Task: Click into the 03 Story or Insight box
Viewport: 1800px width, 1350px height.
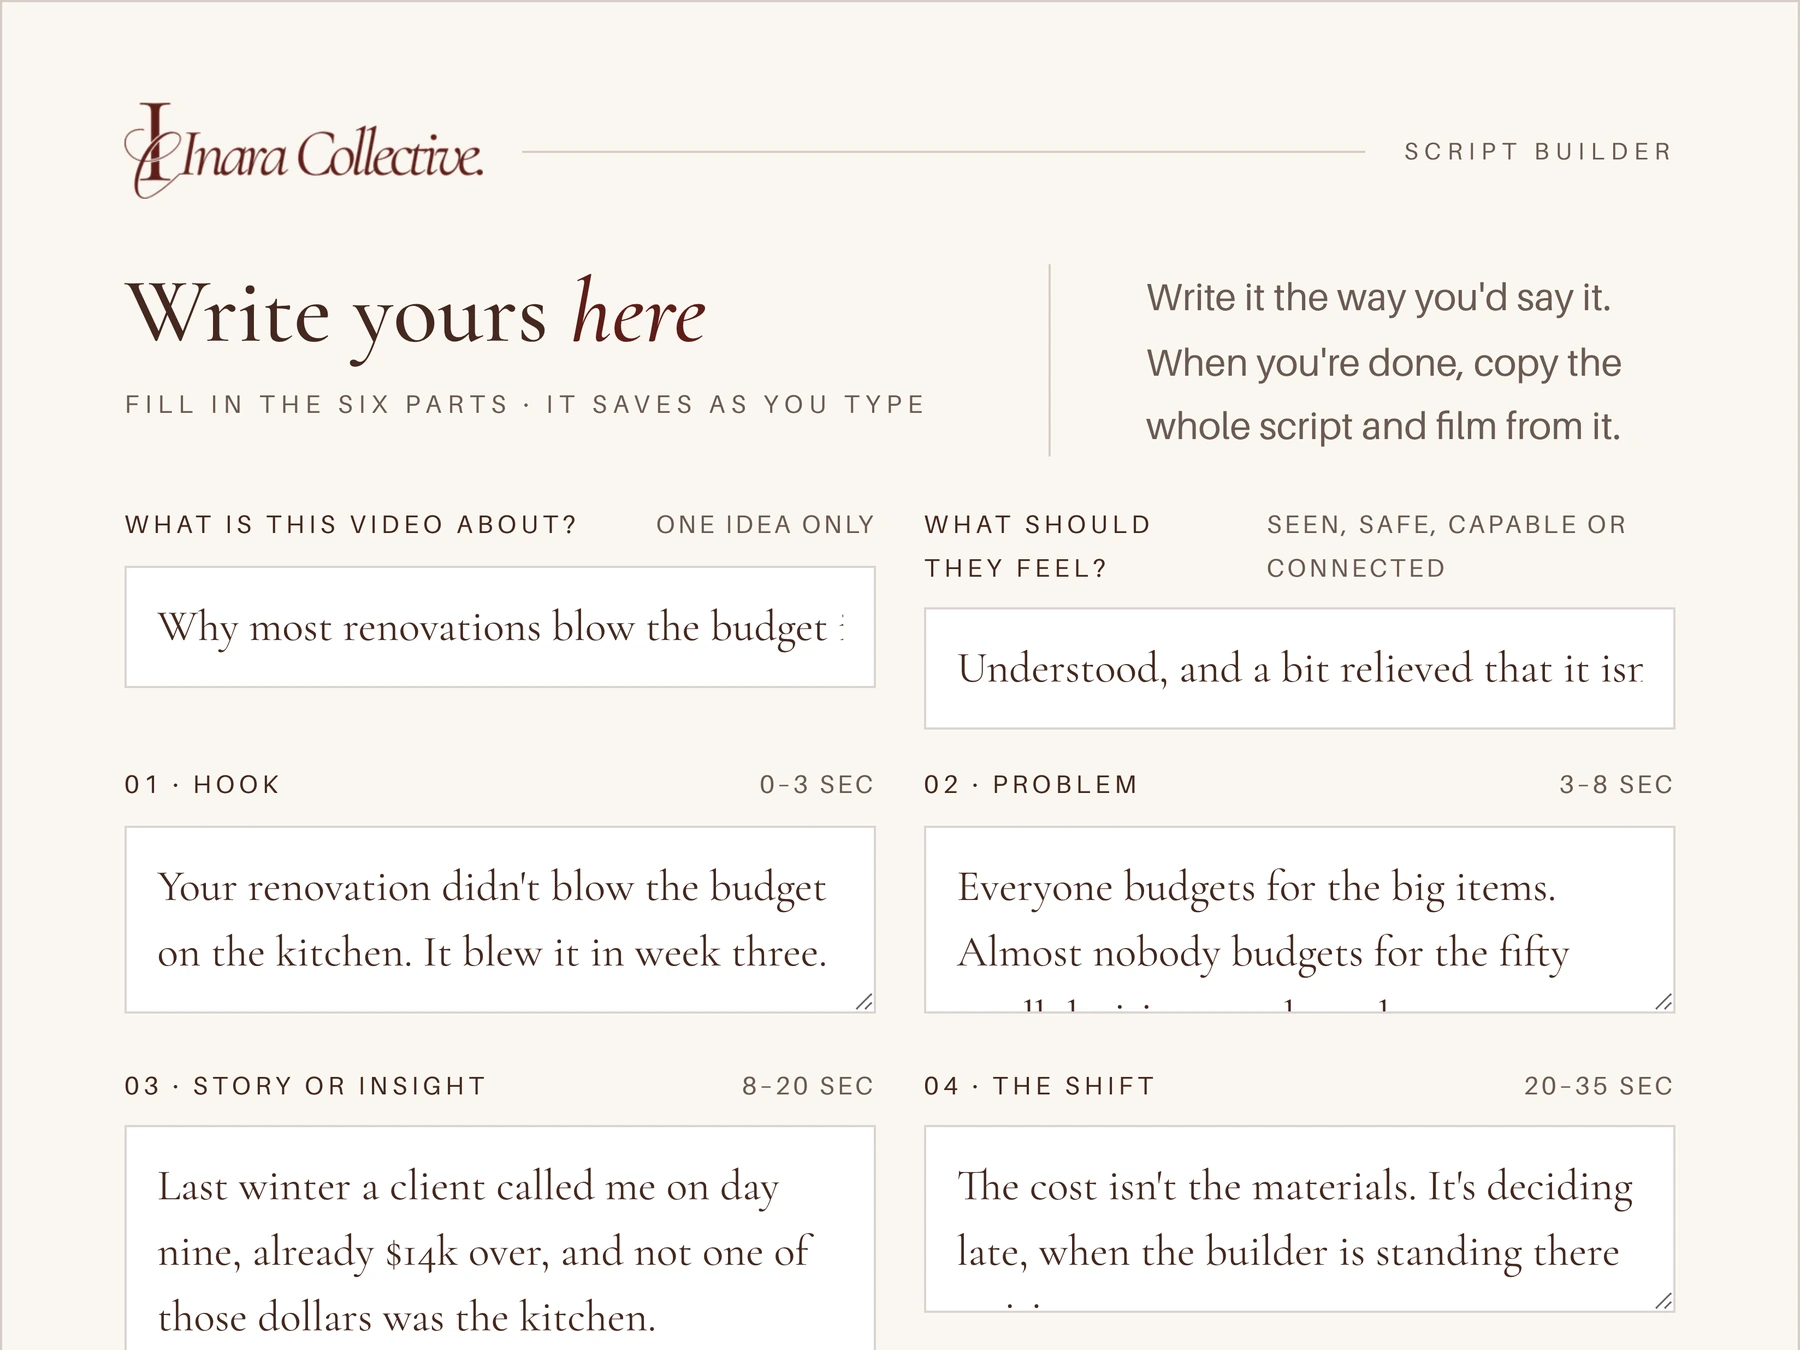Action: click(500, 1238)
